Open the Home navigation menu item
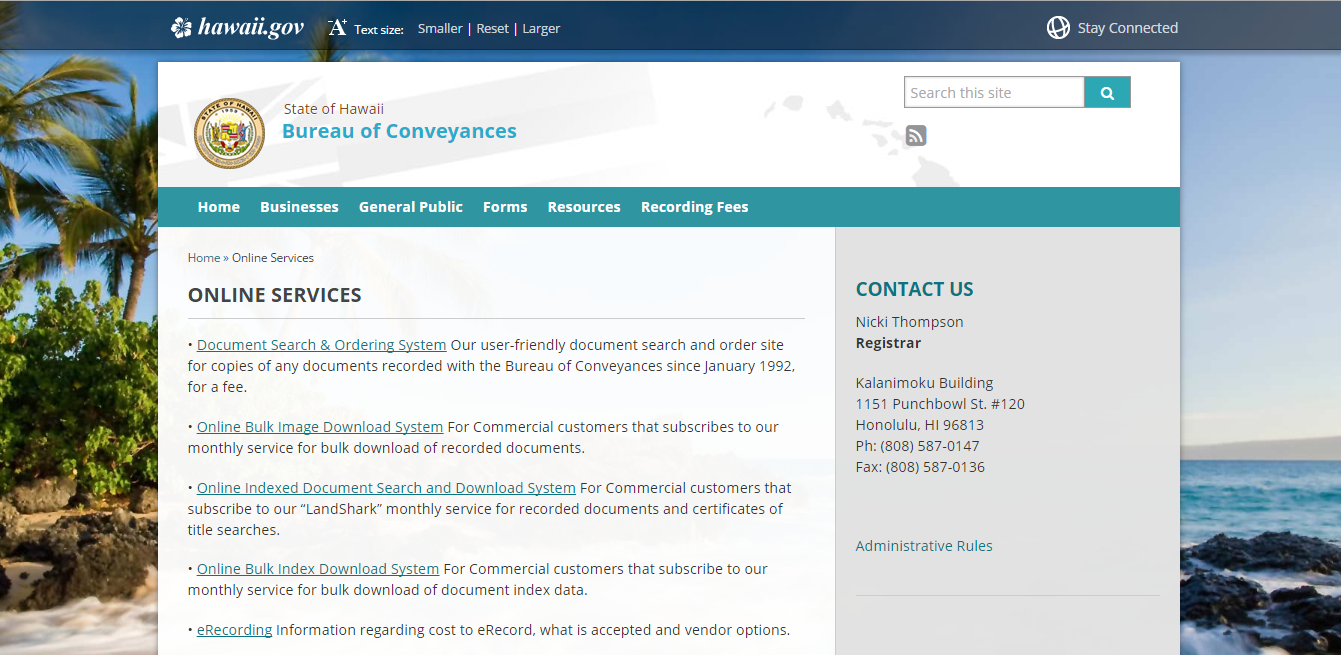This screenshot has height=655, width=1341. tap(218, 206)
